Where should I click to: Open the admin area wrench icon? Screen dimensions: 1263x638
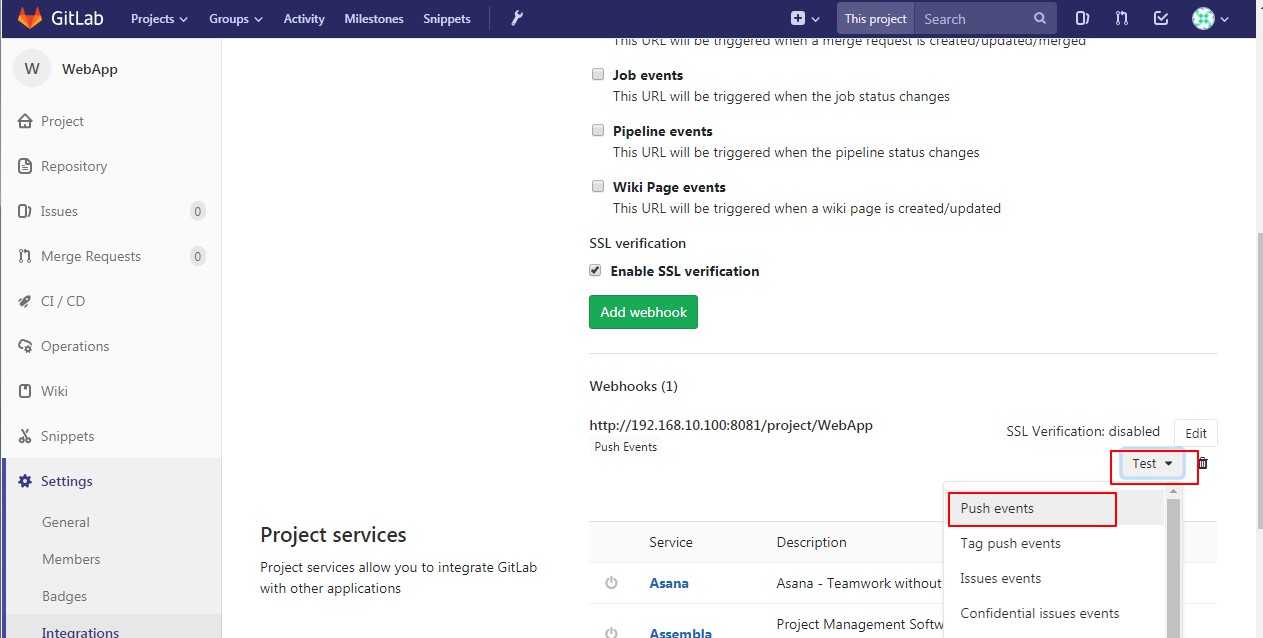tap(517, 18)
